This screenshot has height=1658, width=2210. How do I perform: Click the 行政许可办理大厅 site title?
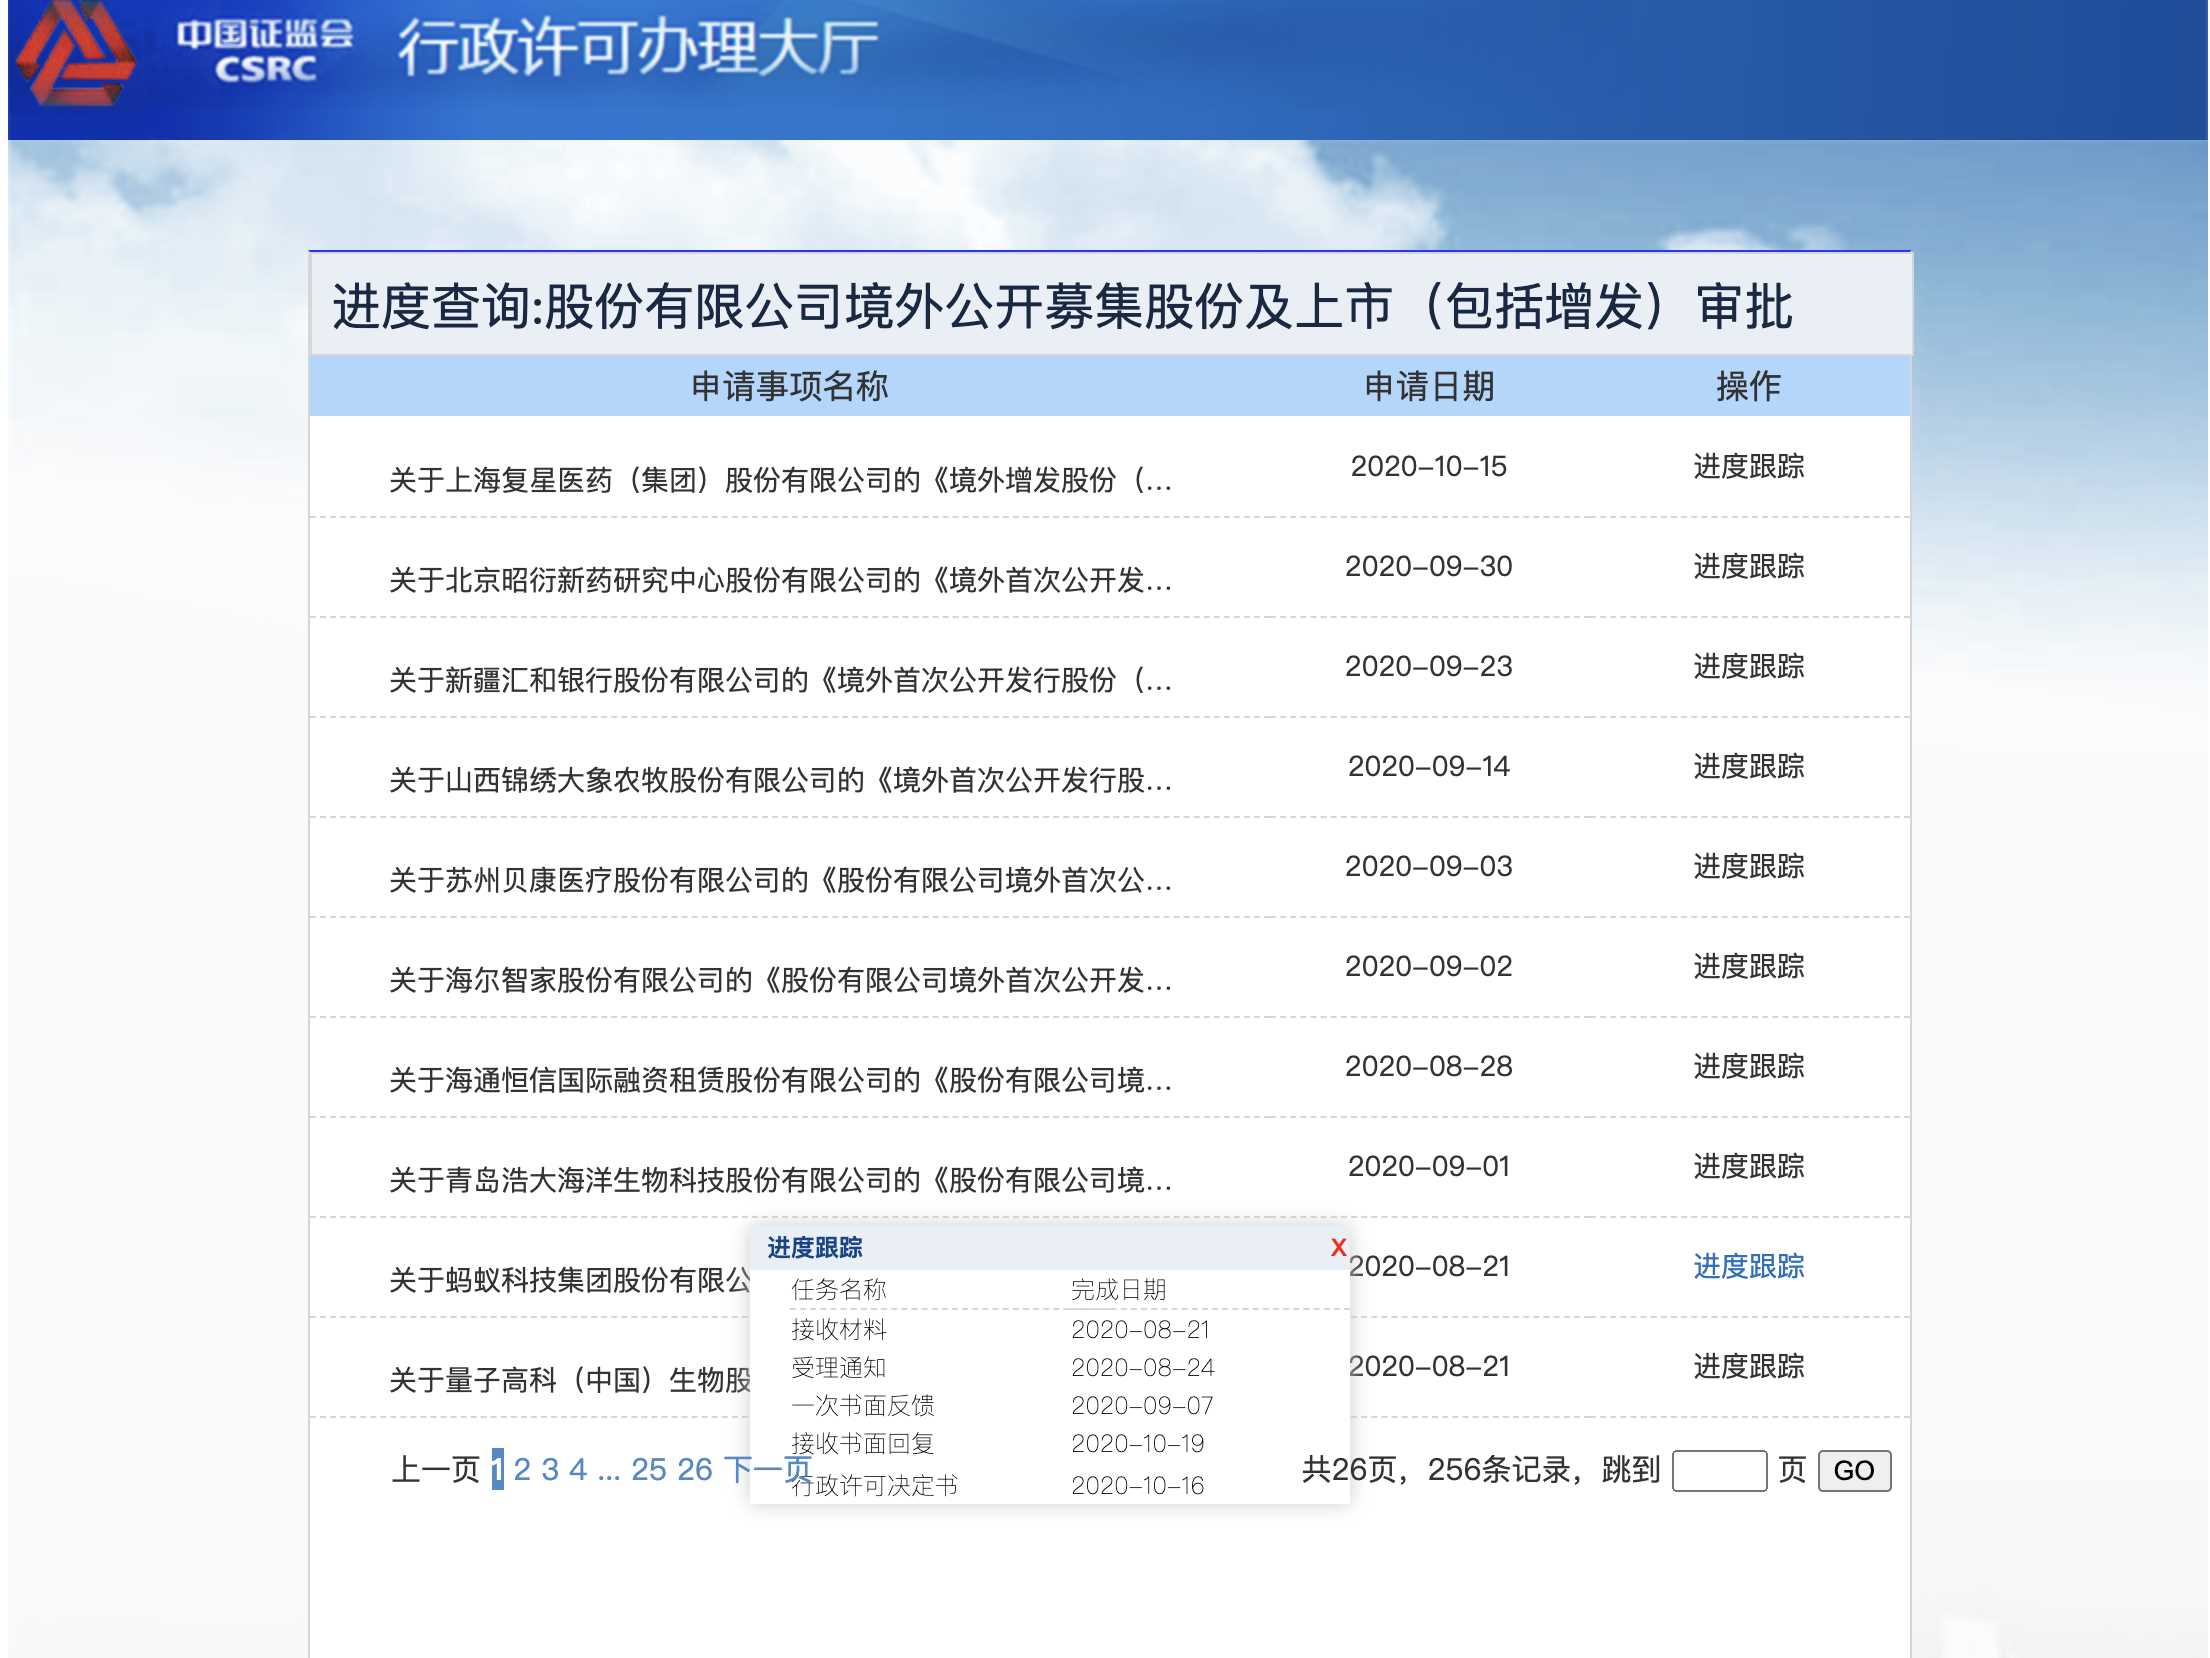click(637, 48)
